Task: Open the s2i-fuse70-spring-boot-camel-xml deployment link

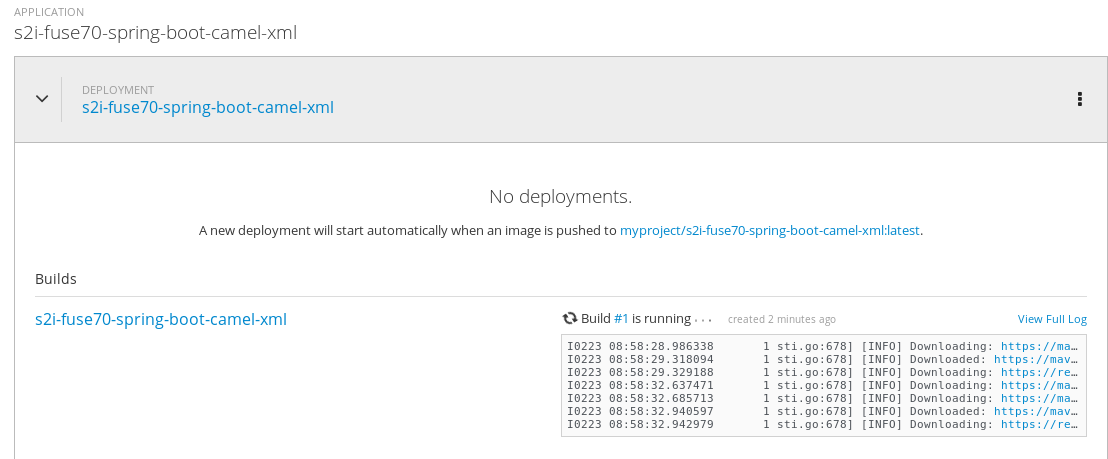Action: (x=207, y=108)
